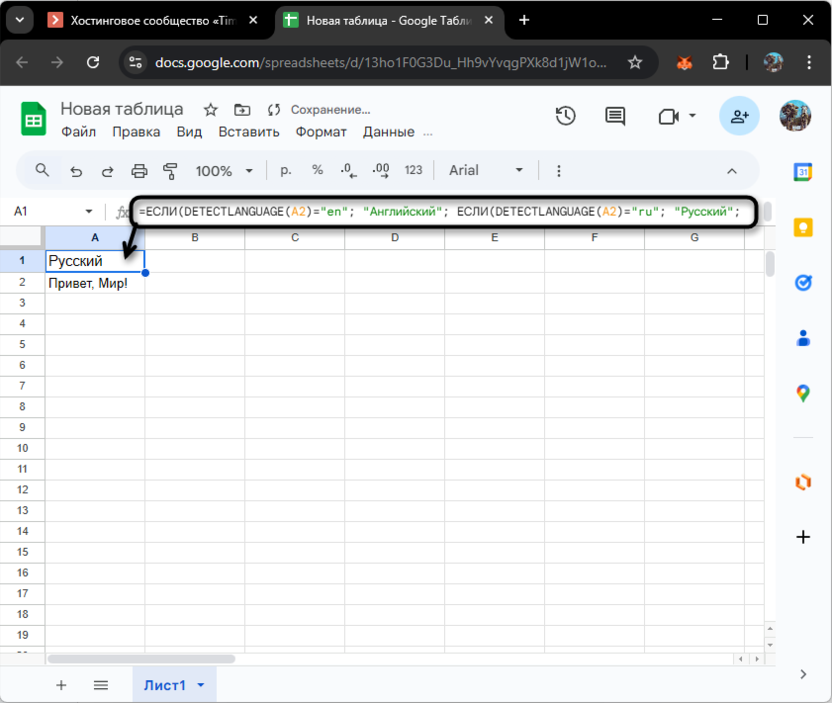Viewport: 832px width, 703px height.
Task: Open the Файл menu
Action: [79, 132]
